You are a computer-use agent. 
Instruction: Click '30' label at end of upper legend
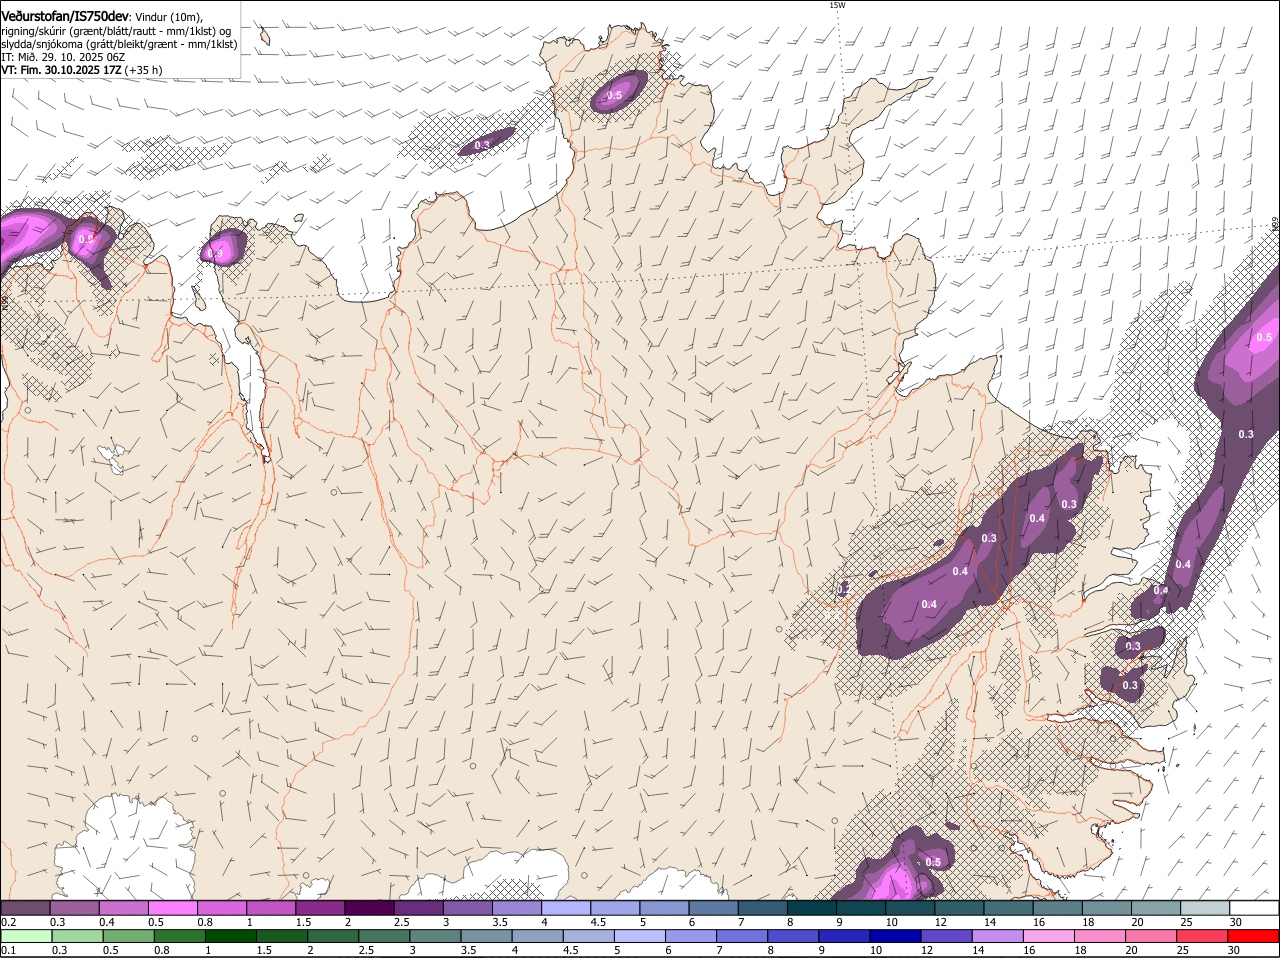(1236, 922)
